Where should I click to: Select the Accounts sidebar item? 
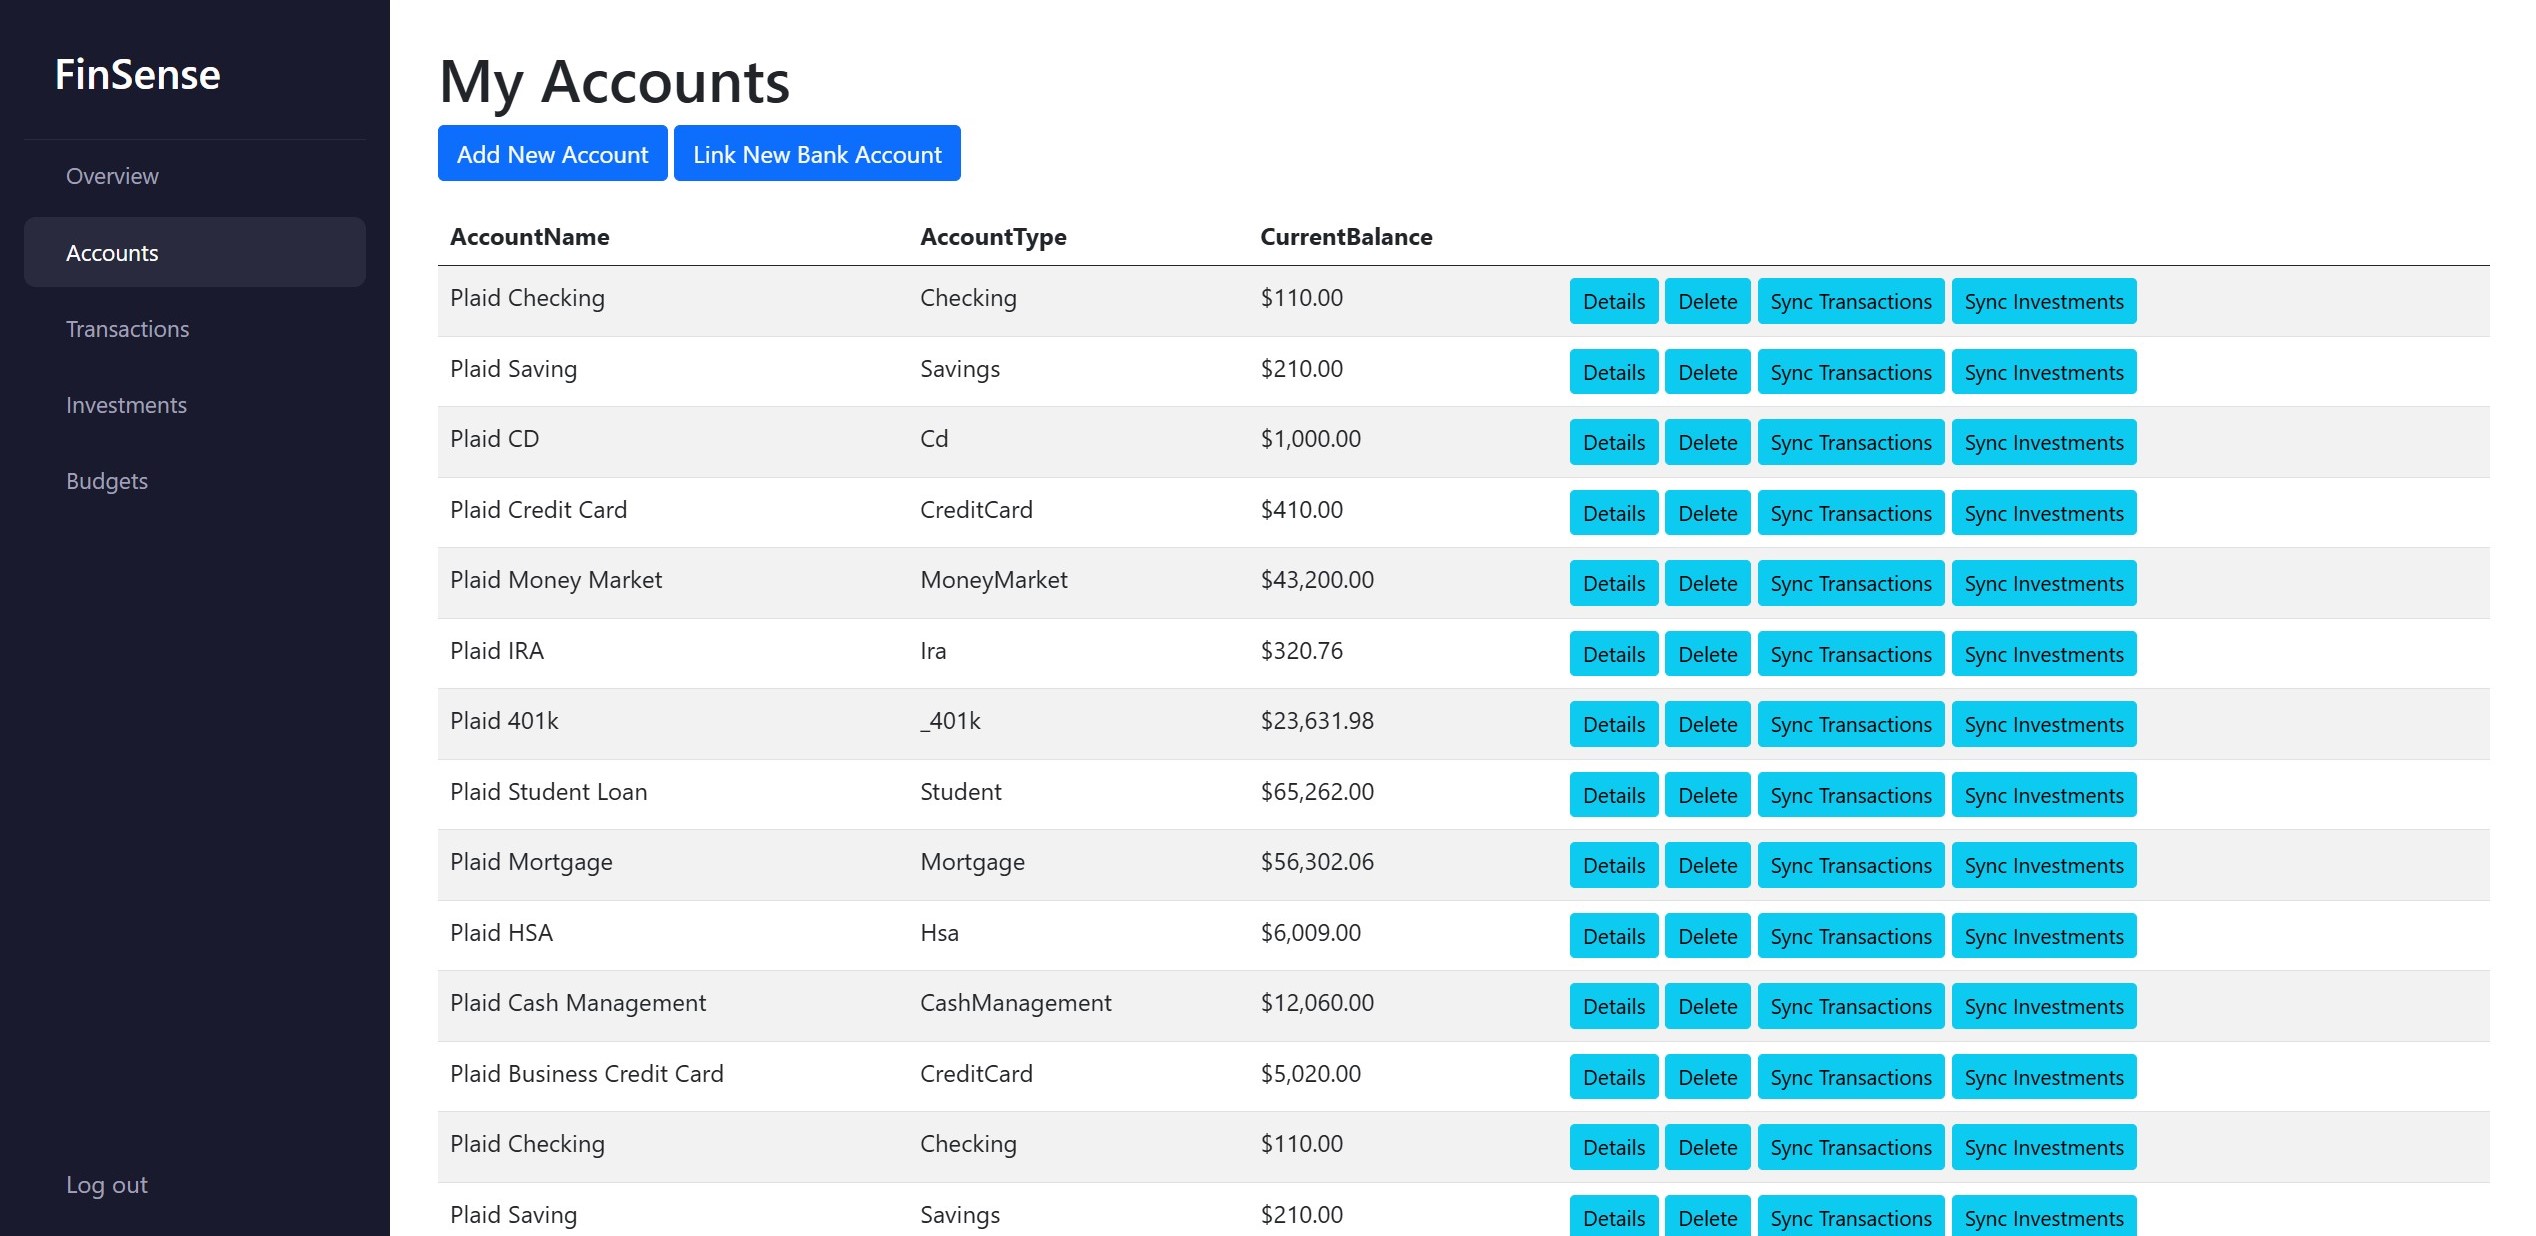point(112,253)
